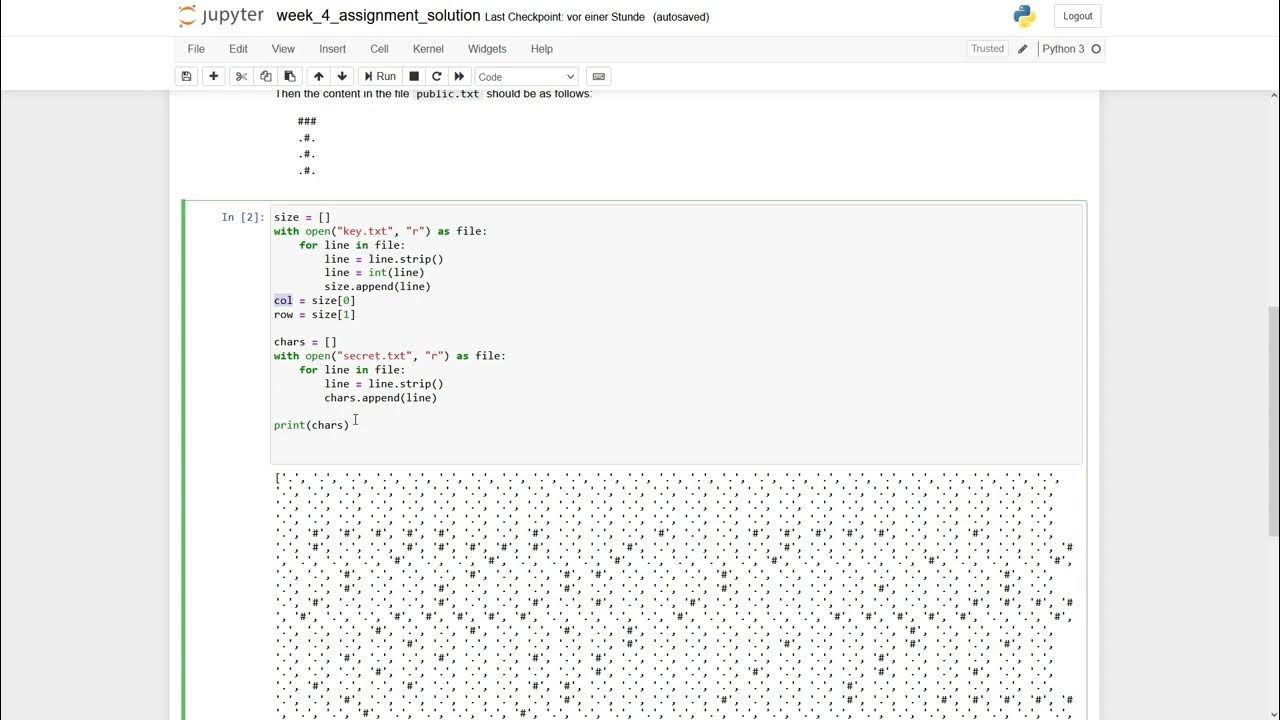Restart kernel and rerun all cells icon
This screenshot has height=720, width=1280.
tap(459, 76)
